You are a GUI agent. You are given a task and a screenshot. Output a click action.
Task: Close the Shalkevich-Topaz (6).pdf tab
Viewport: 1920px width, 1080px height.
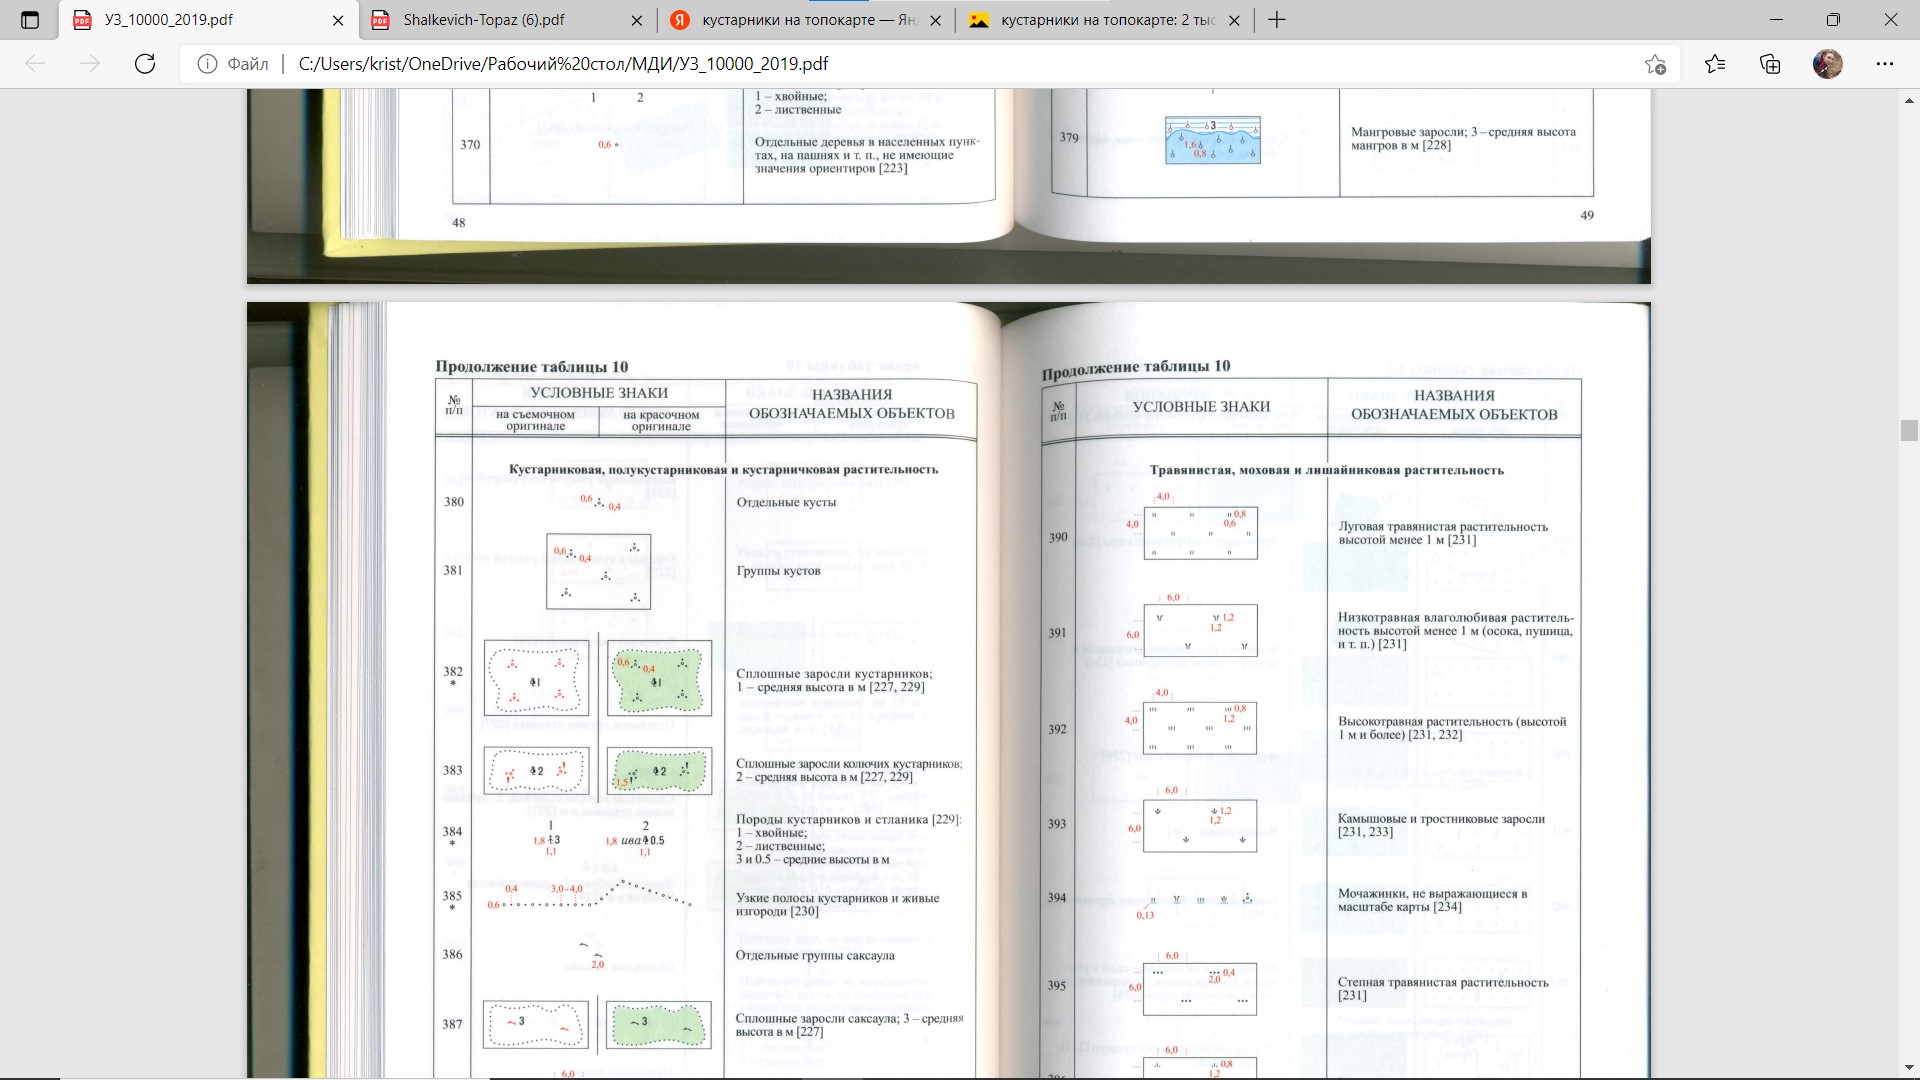tap(637, 20)
